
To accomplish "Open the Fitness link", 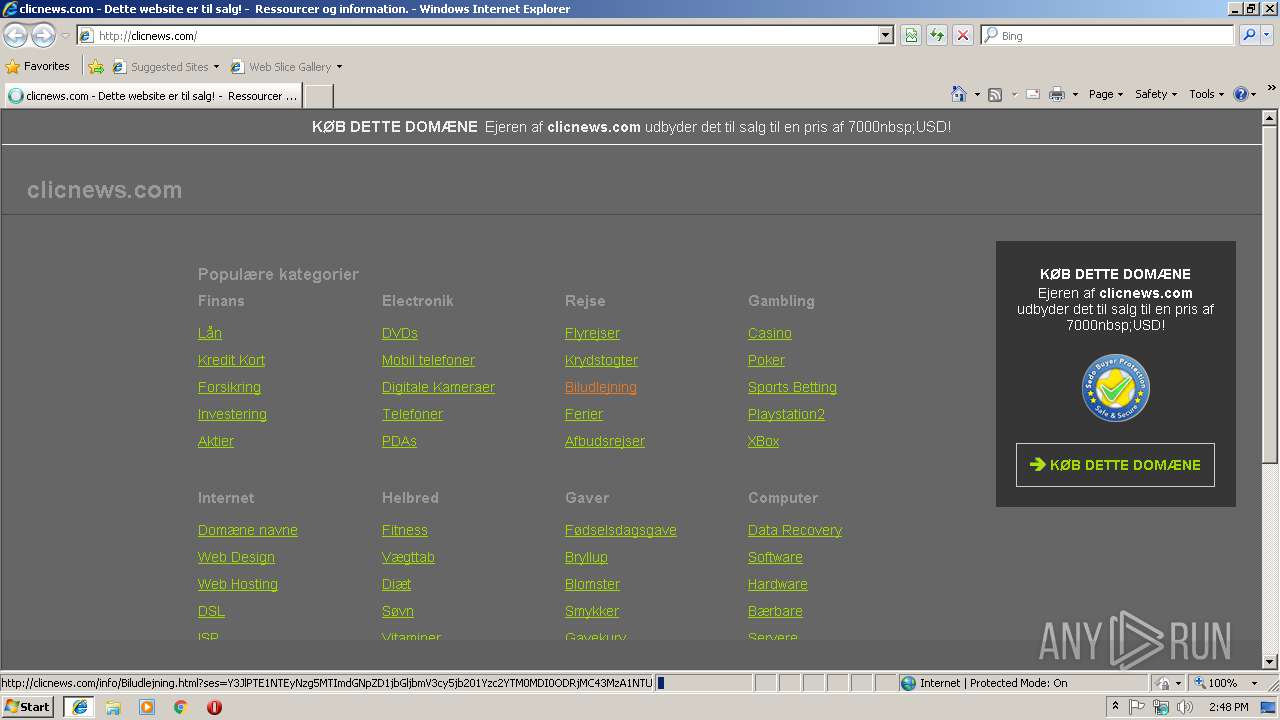I will pos(405,530).
